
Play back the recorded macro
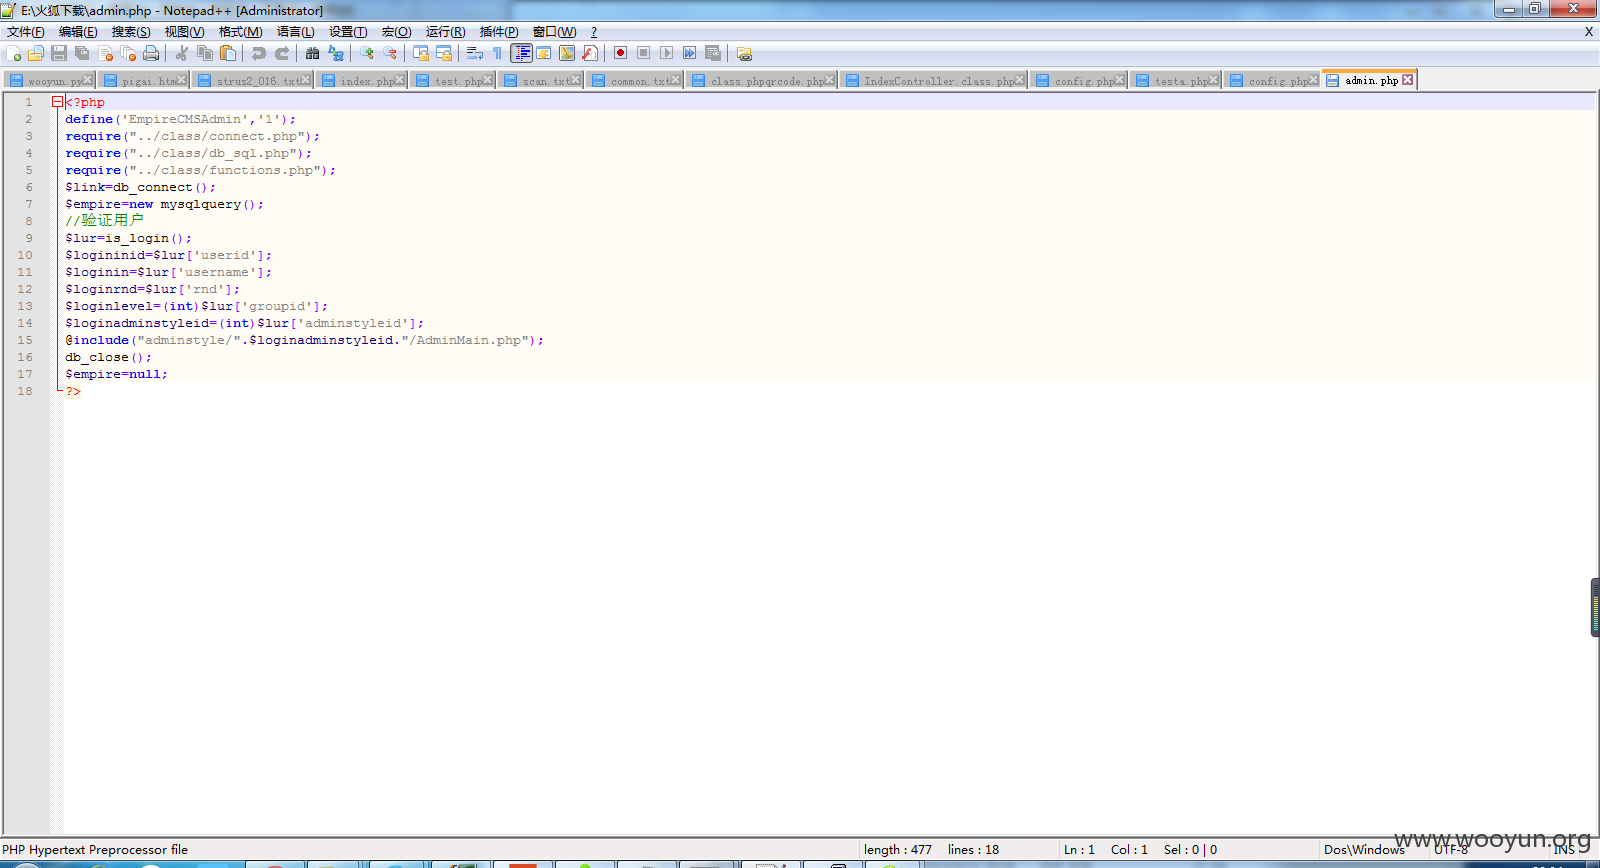(x=667, y=53)
